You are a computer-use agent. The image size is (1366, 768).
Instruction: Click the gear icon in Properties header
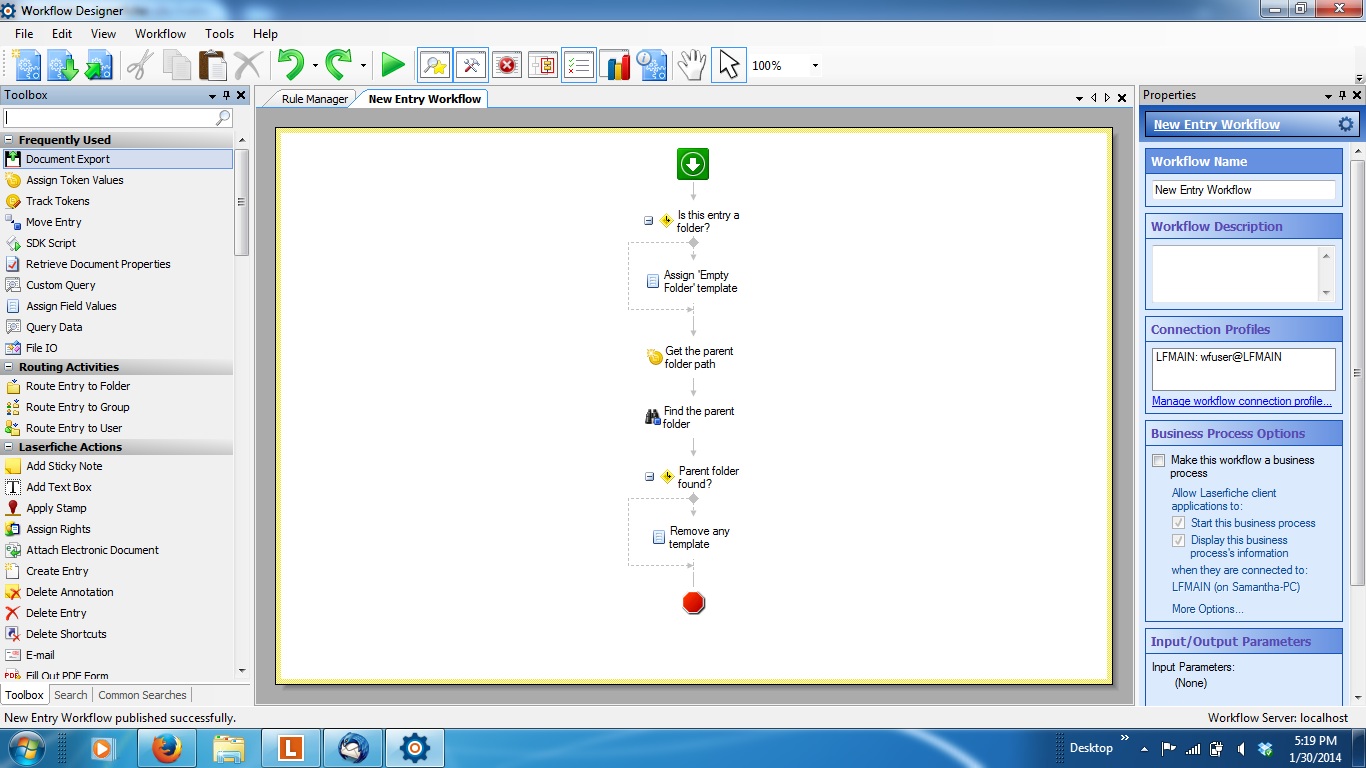(x=1346, y=124)
